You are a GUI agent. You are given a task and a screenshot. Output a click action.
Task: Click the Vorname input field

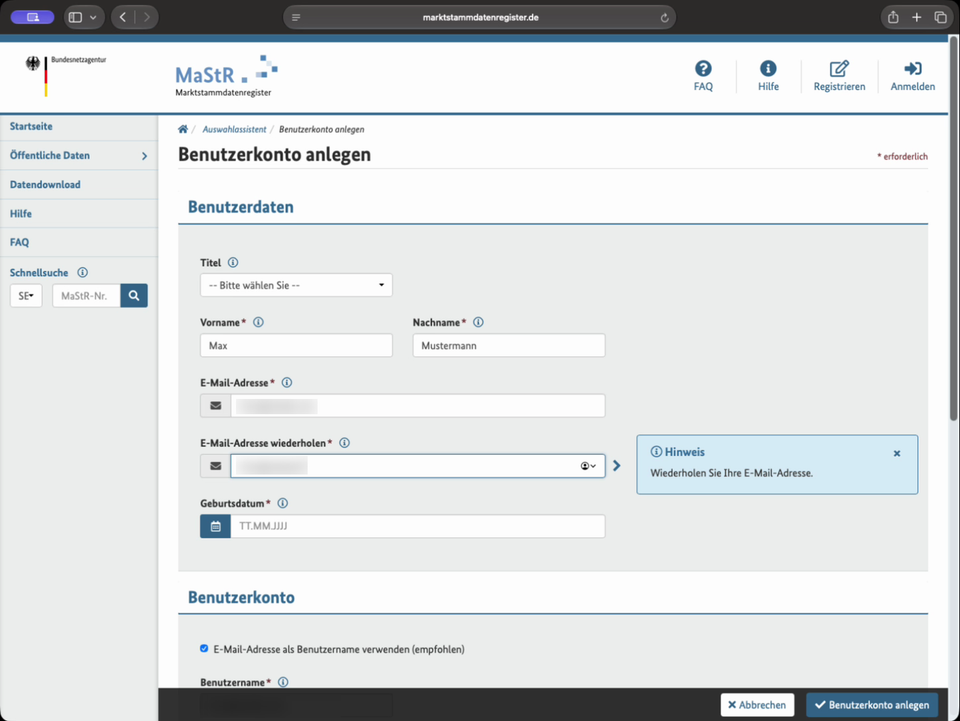[x=296, y=345]
